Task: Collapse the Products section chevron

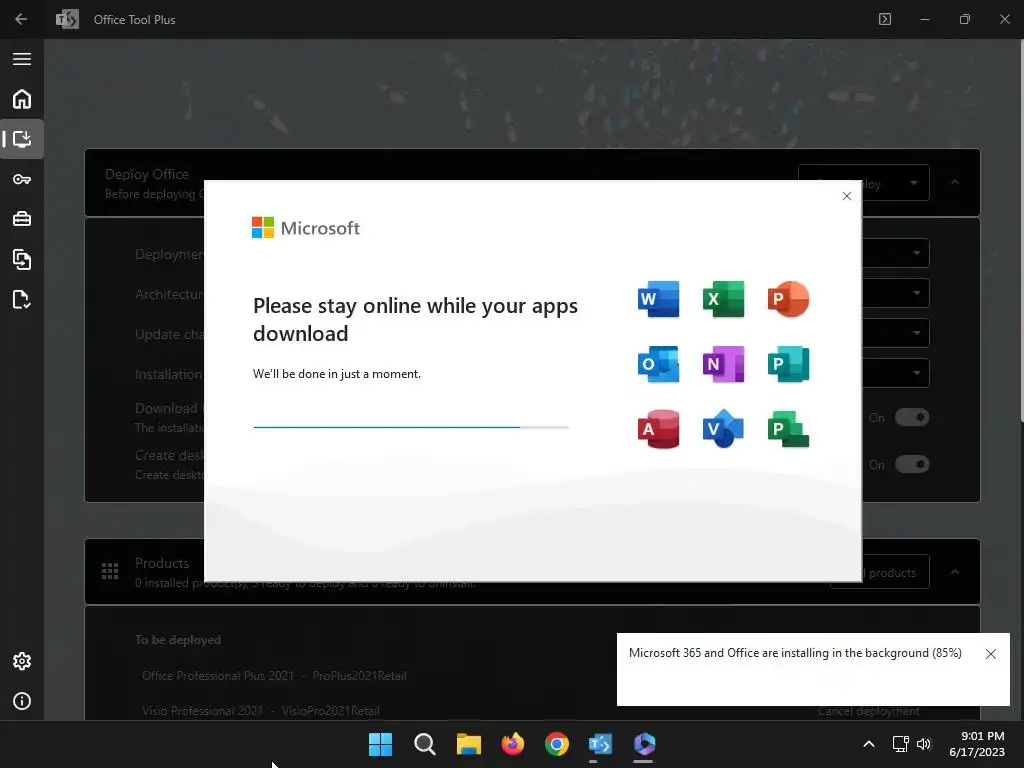Action: coord(955,572)
